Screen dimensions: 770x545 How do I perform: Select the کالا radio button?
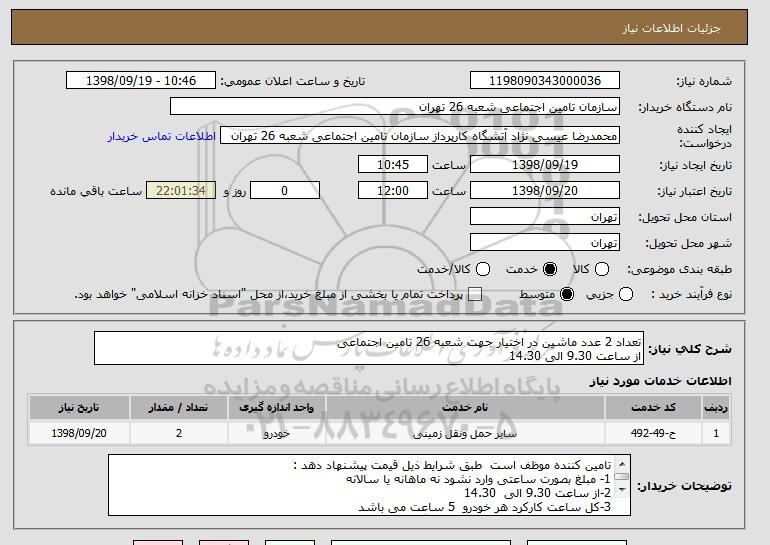[602, 269]
